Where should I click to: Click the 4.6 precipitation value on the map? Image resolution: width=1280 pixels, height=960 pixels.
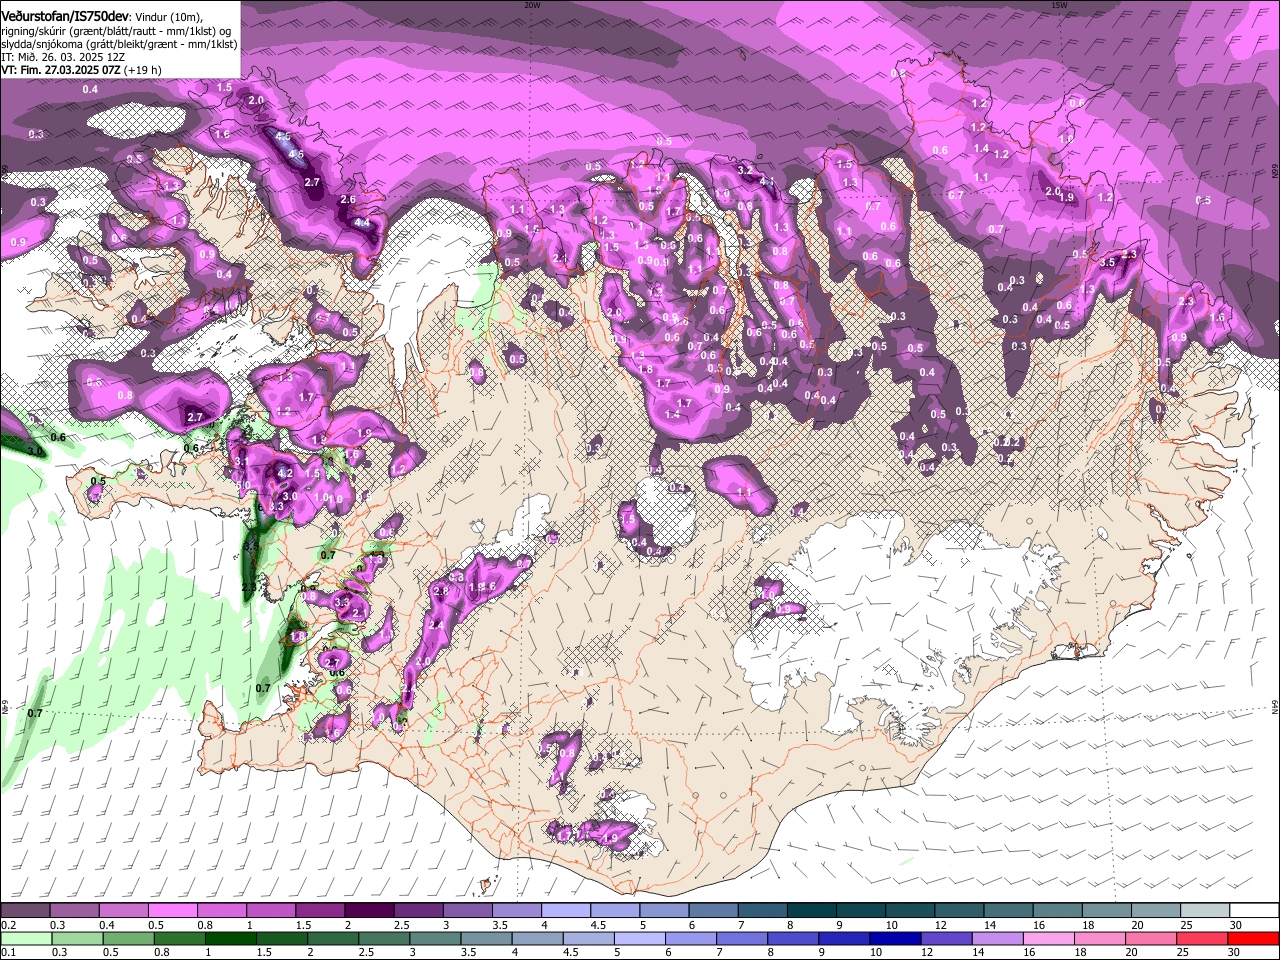296,155
